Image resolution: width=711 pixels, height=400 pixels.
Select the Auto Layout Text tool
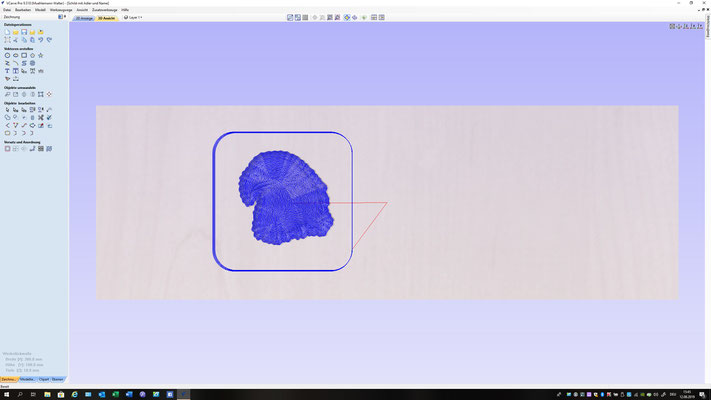(x=15, y=71)
